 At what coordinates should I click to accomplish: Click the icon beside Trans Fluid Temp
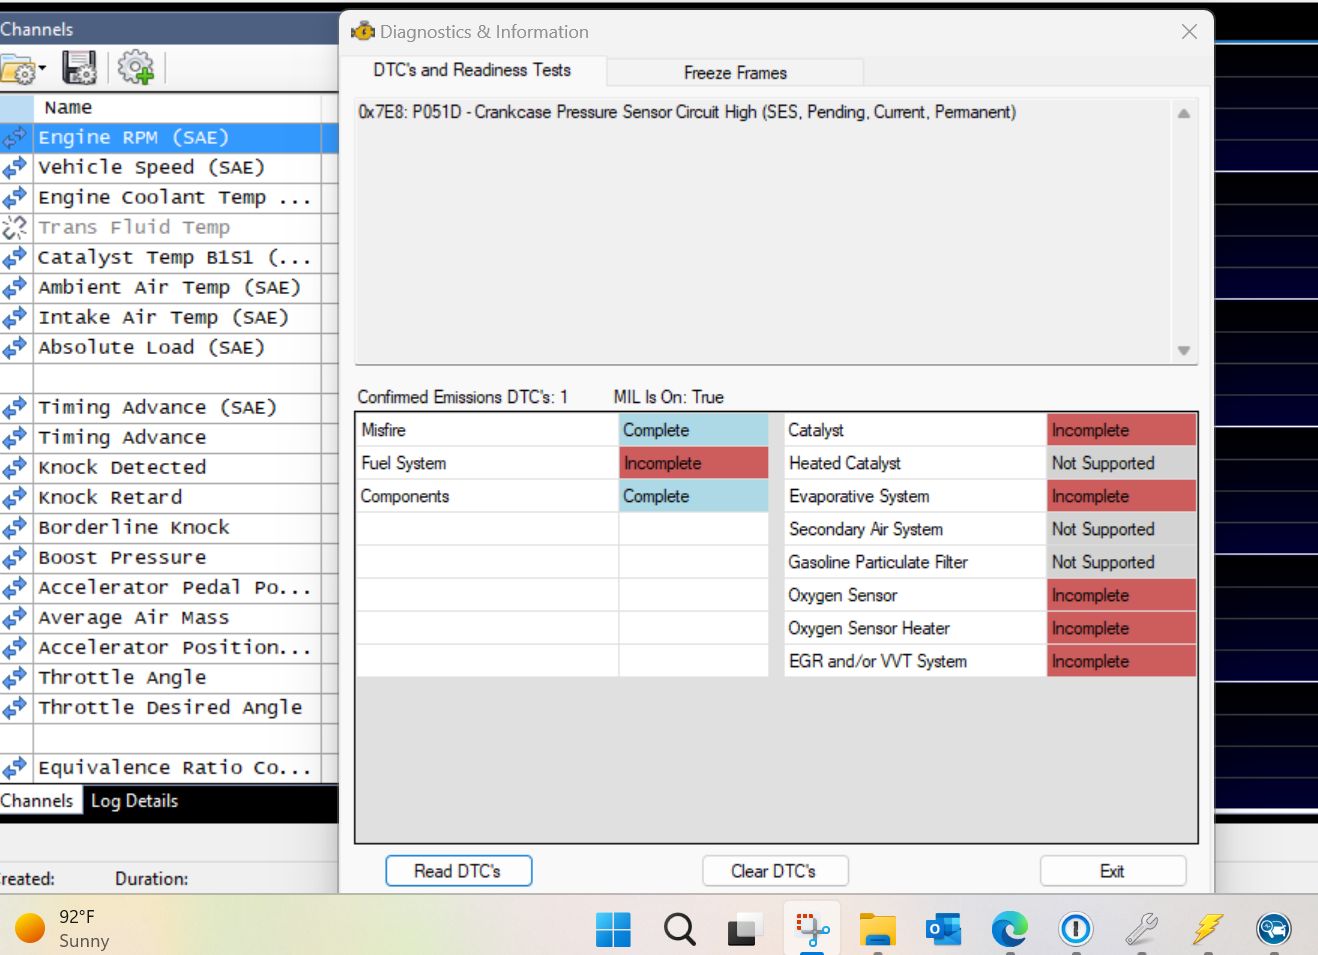pos(15,228)
